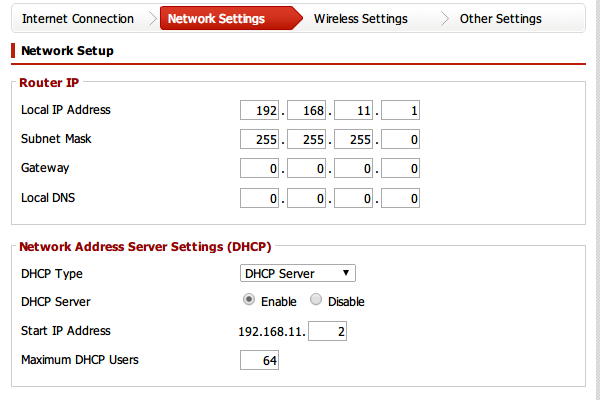Click the Start IP Address last octet field
The width and height of the screenshot is (600, 400).
tap(328, 331)
